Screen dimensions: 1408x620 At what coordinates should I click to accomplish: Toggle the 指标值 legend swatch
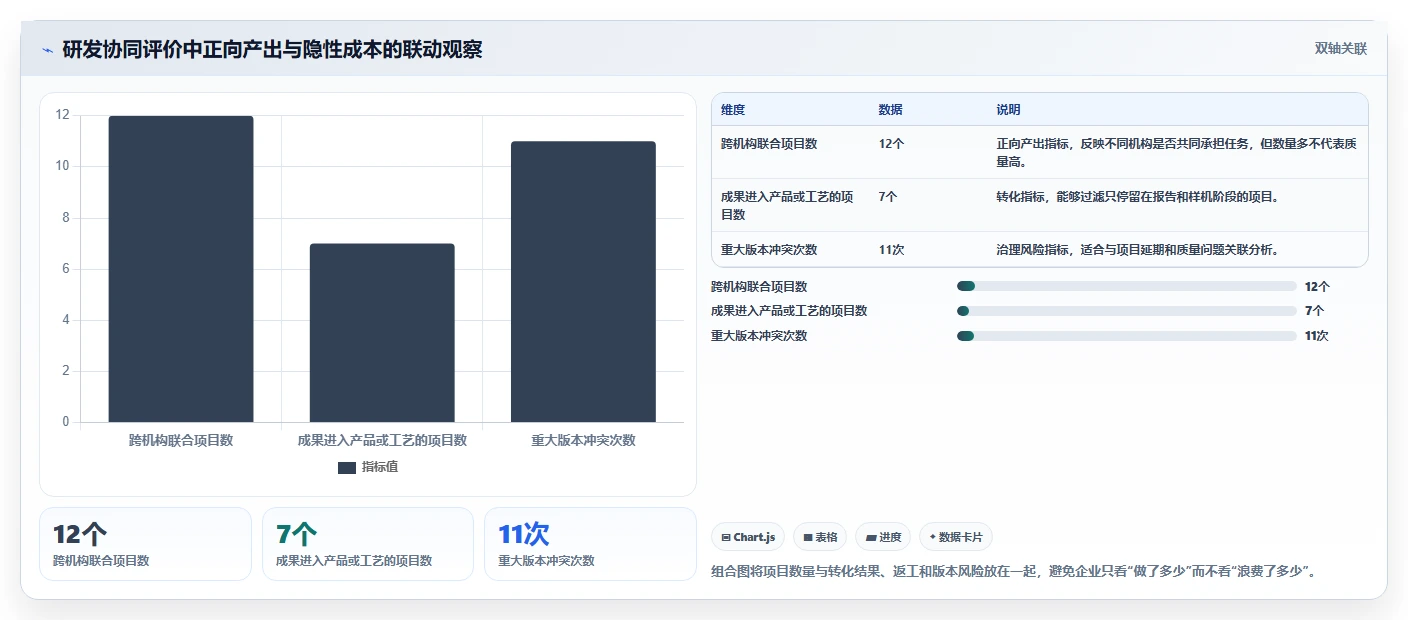(x=347, y=467)
